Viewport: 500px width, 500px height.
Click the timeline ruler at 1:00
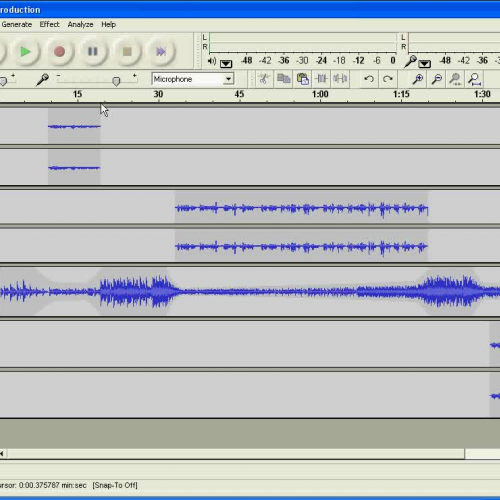tap(320, 94)
